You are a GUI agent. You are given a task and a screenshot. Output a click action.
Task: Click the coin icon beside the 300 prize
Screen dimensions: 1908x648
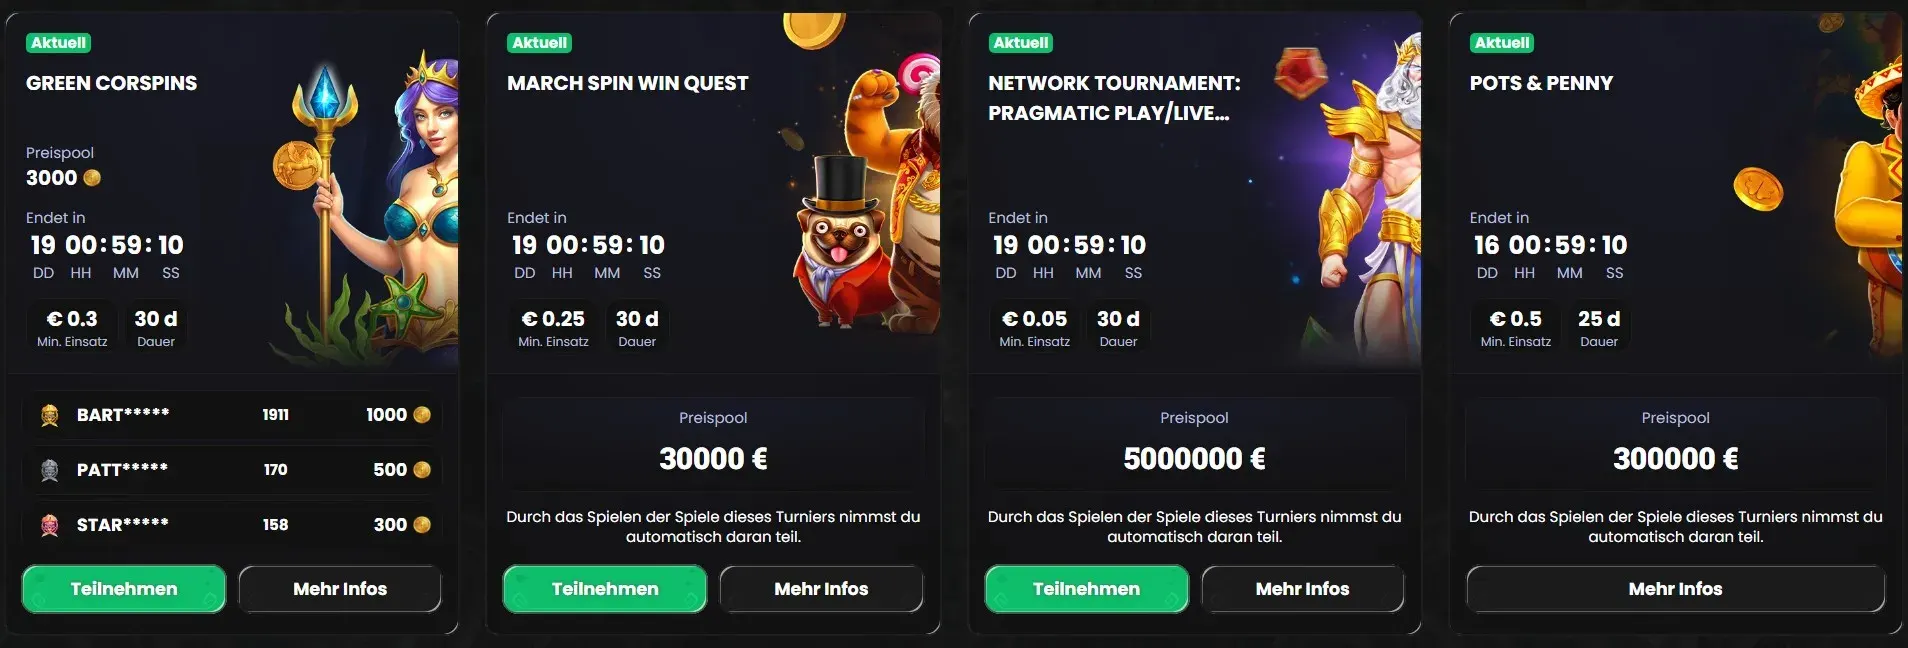[422, 525]
